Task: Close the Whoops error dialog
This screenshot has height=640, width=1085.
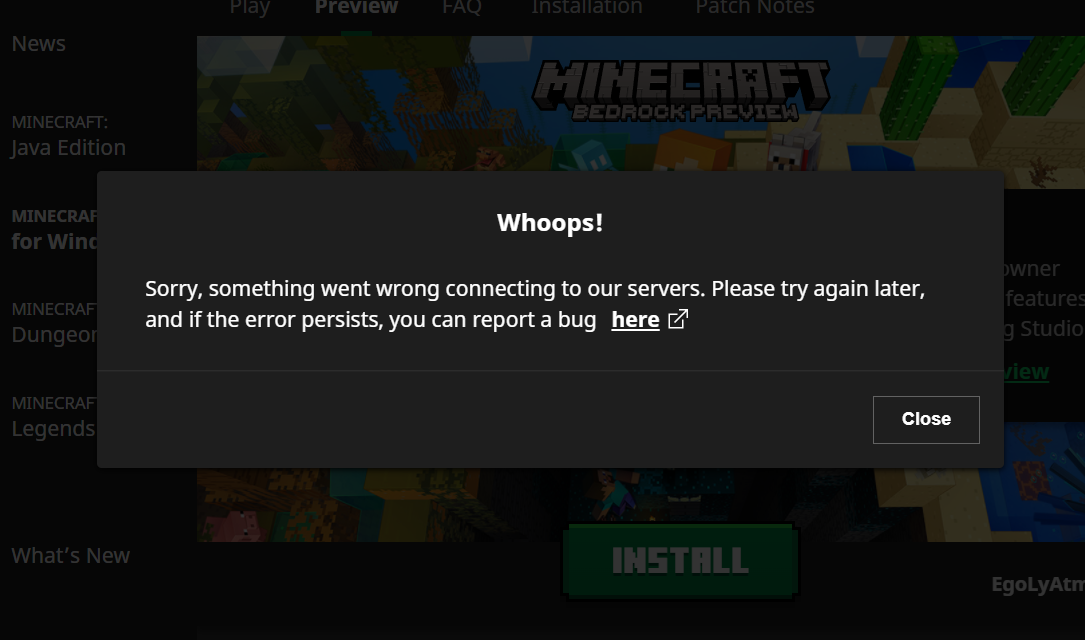Action: pyautogui.click(x=926, y=419)
